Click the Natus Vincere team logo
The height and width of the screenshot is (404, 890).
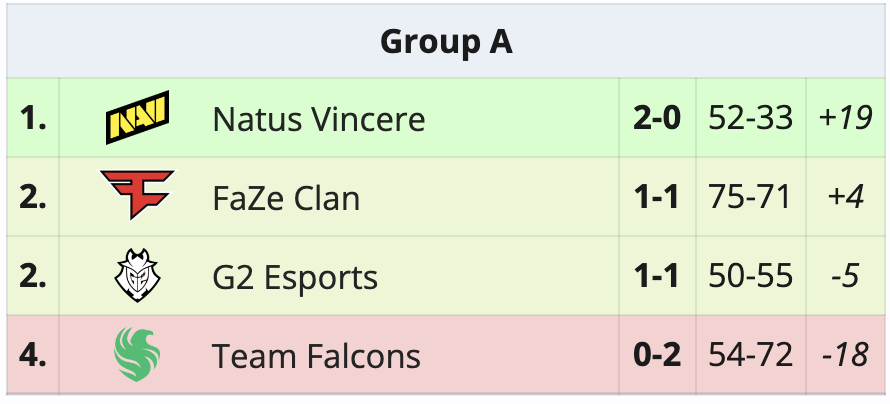[137, 118]
